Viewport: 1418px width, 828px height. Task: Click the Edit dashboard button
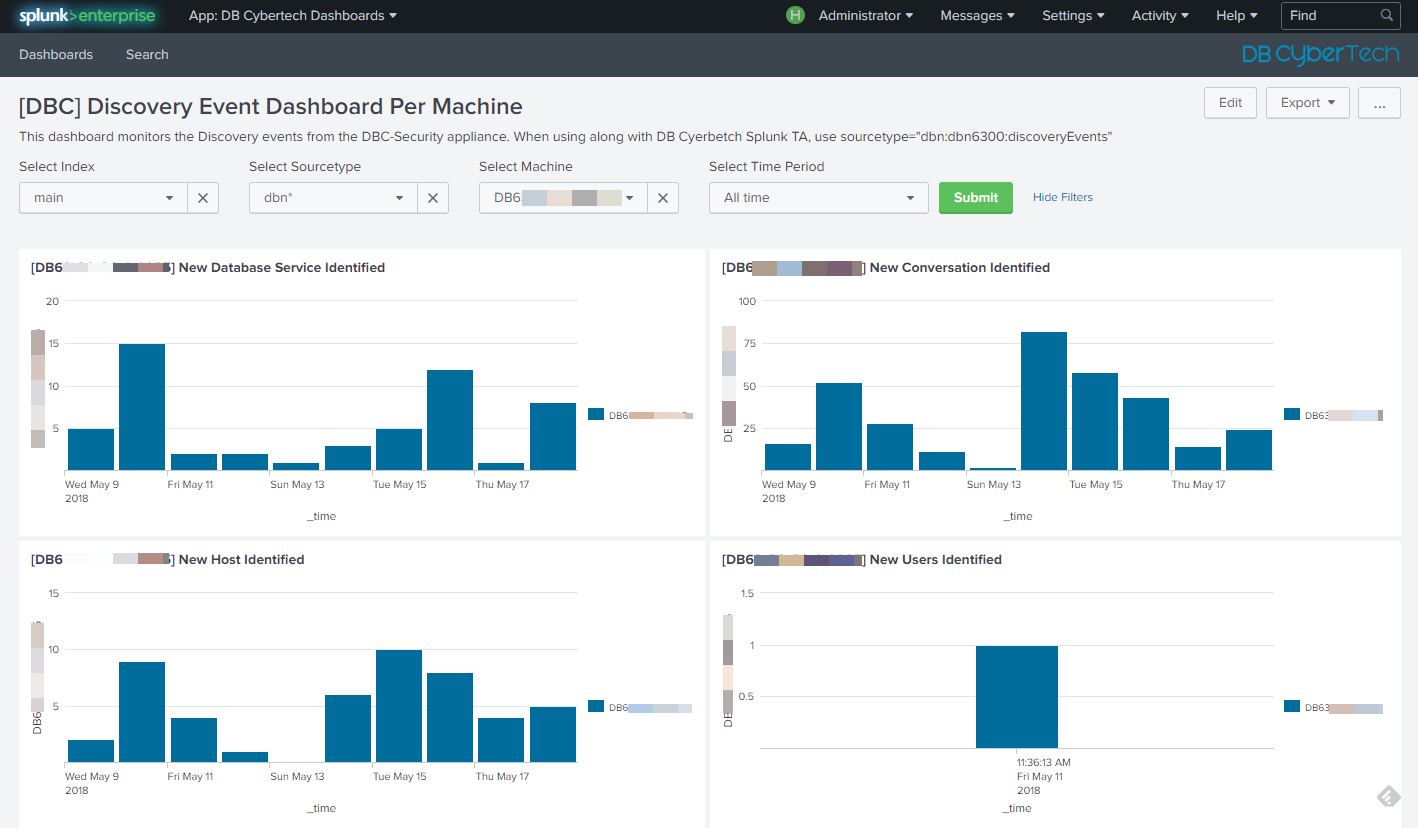(x=1231, y=103)
